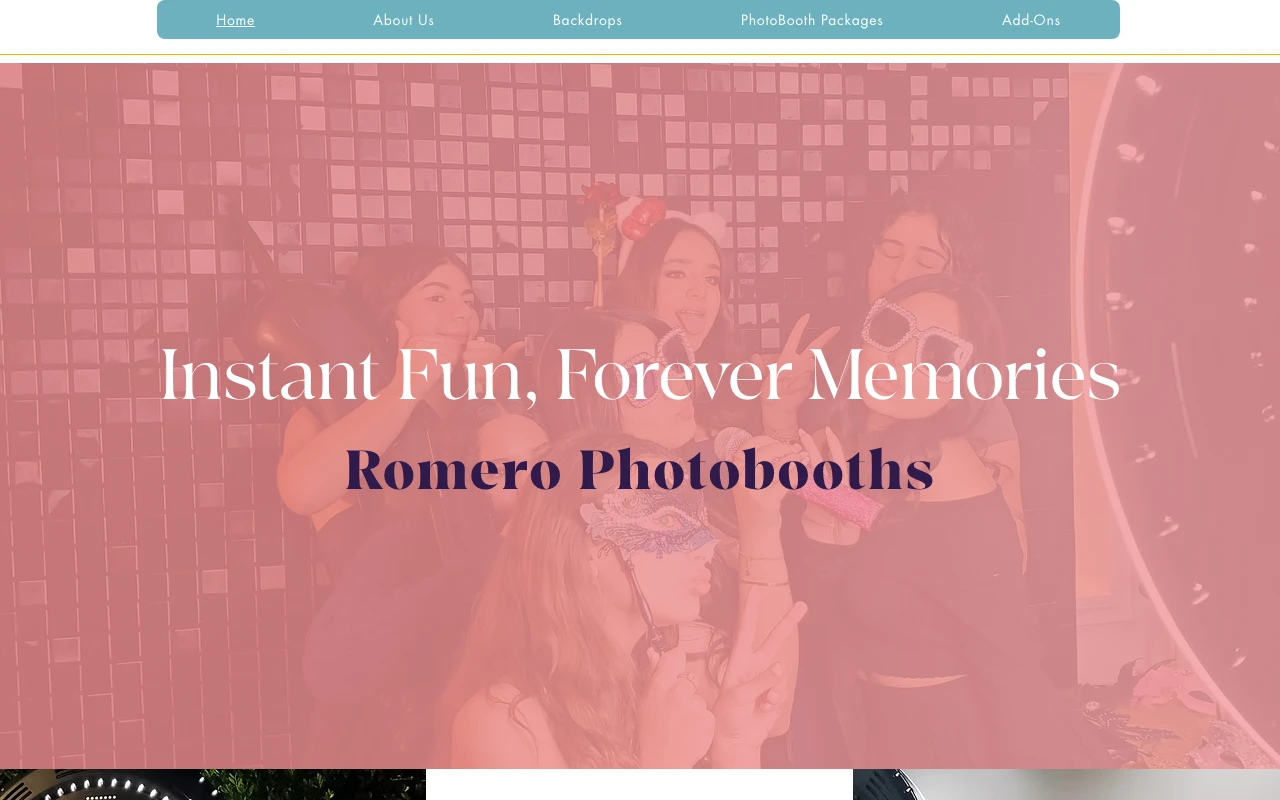The image size is (1280, 800).
Task: Click the bottom-right ring light thumbnail
Action: [x=1066, y=785]
